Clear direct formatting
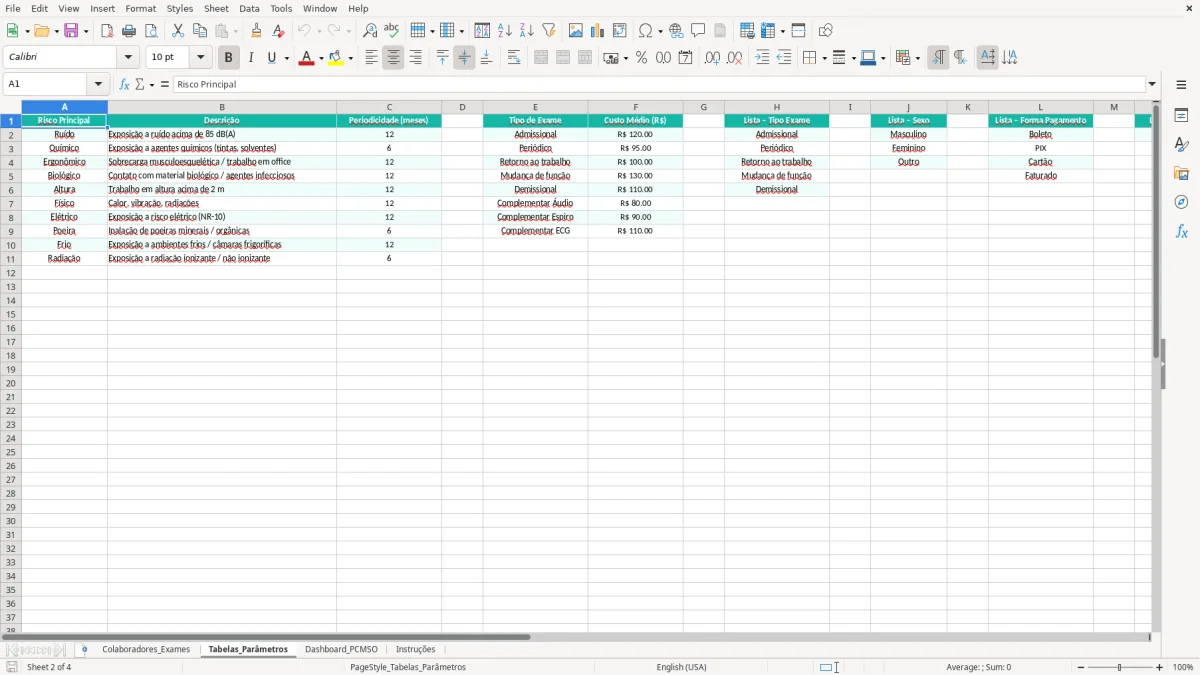 point(278,31)
